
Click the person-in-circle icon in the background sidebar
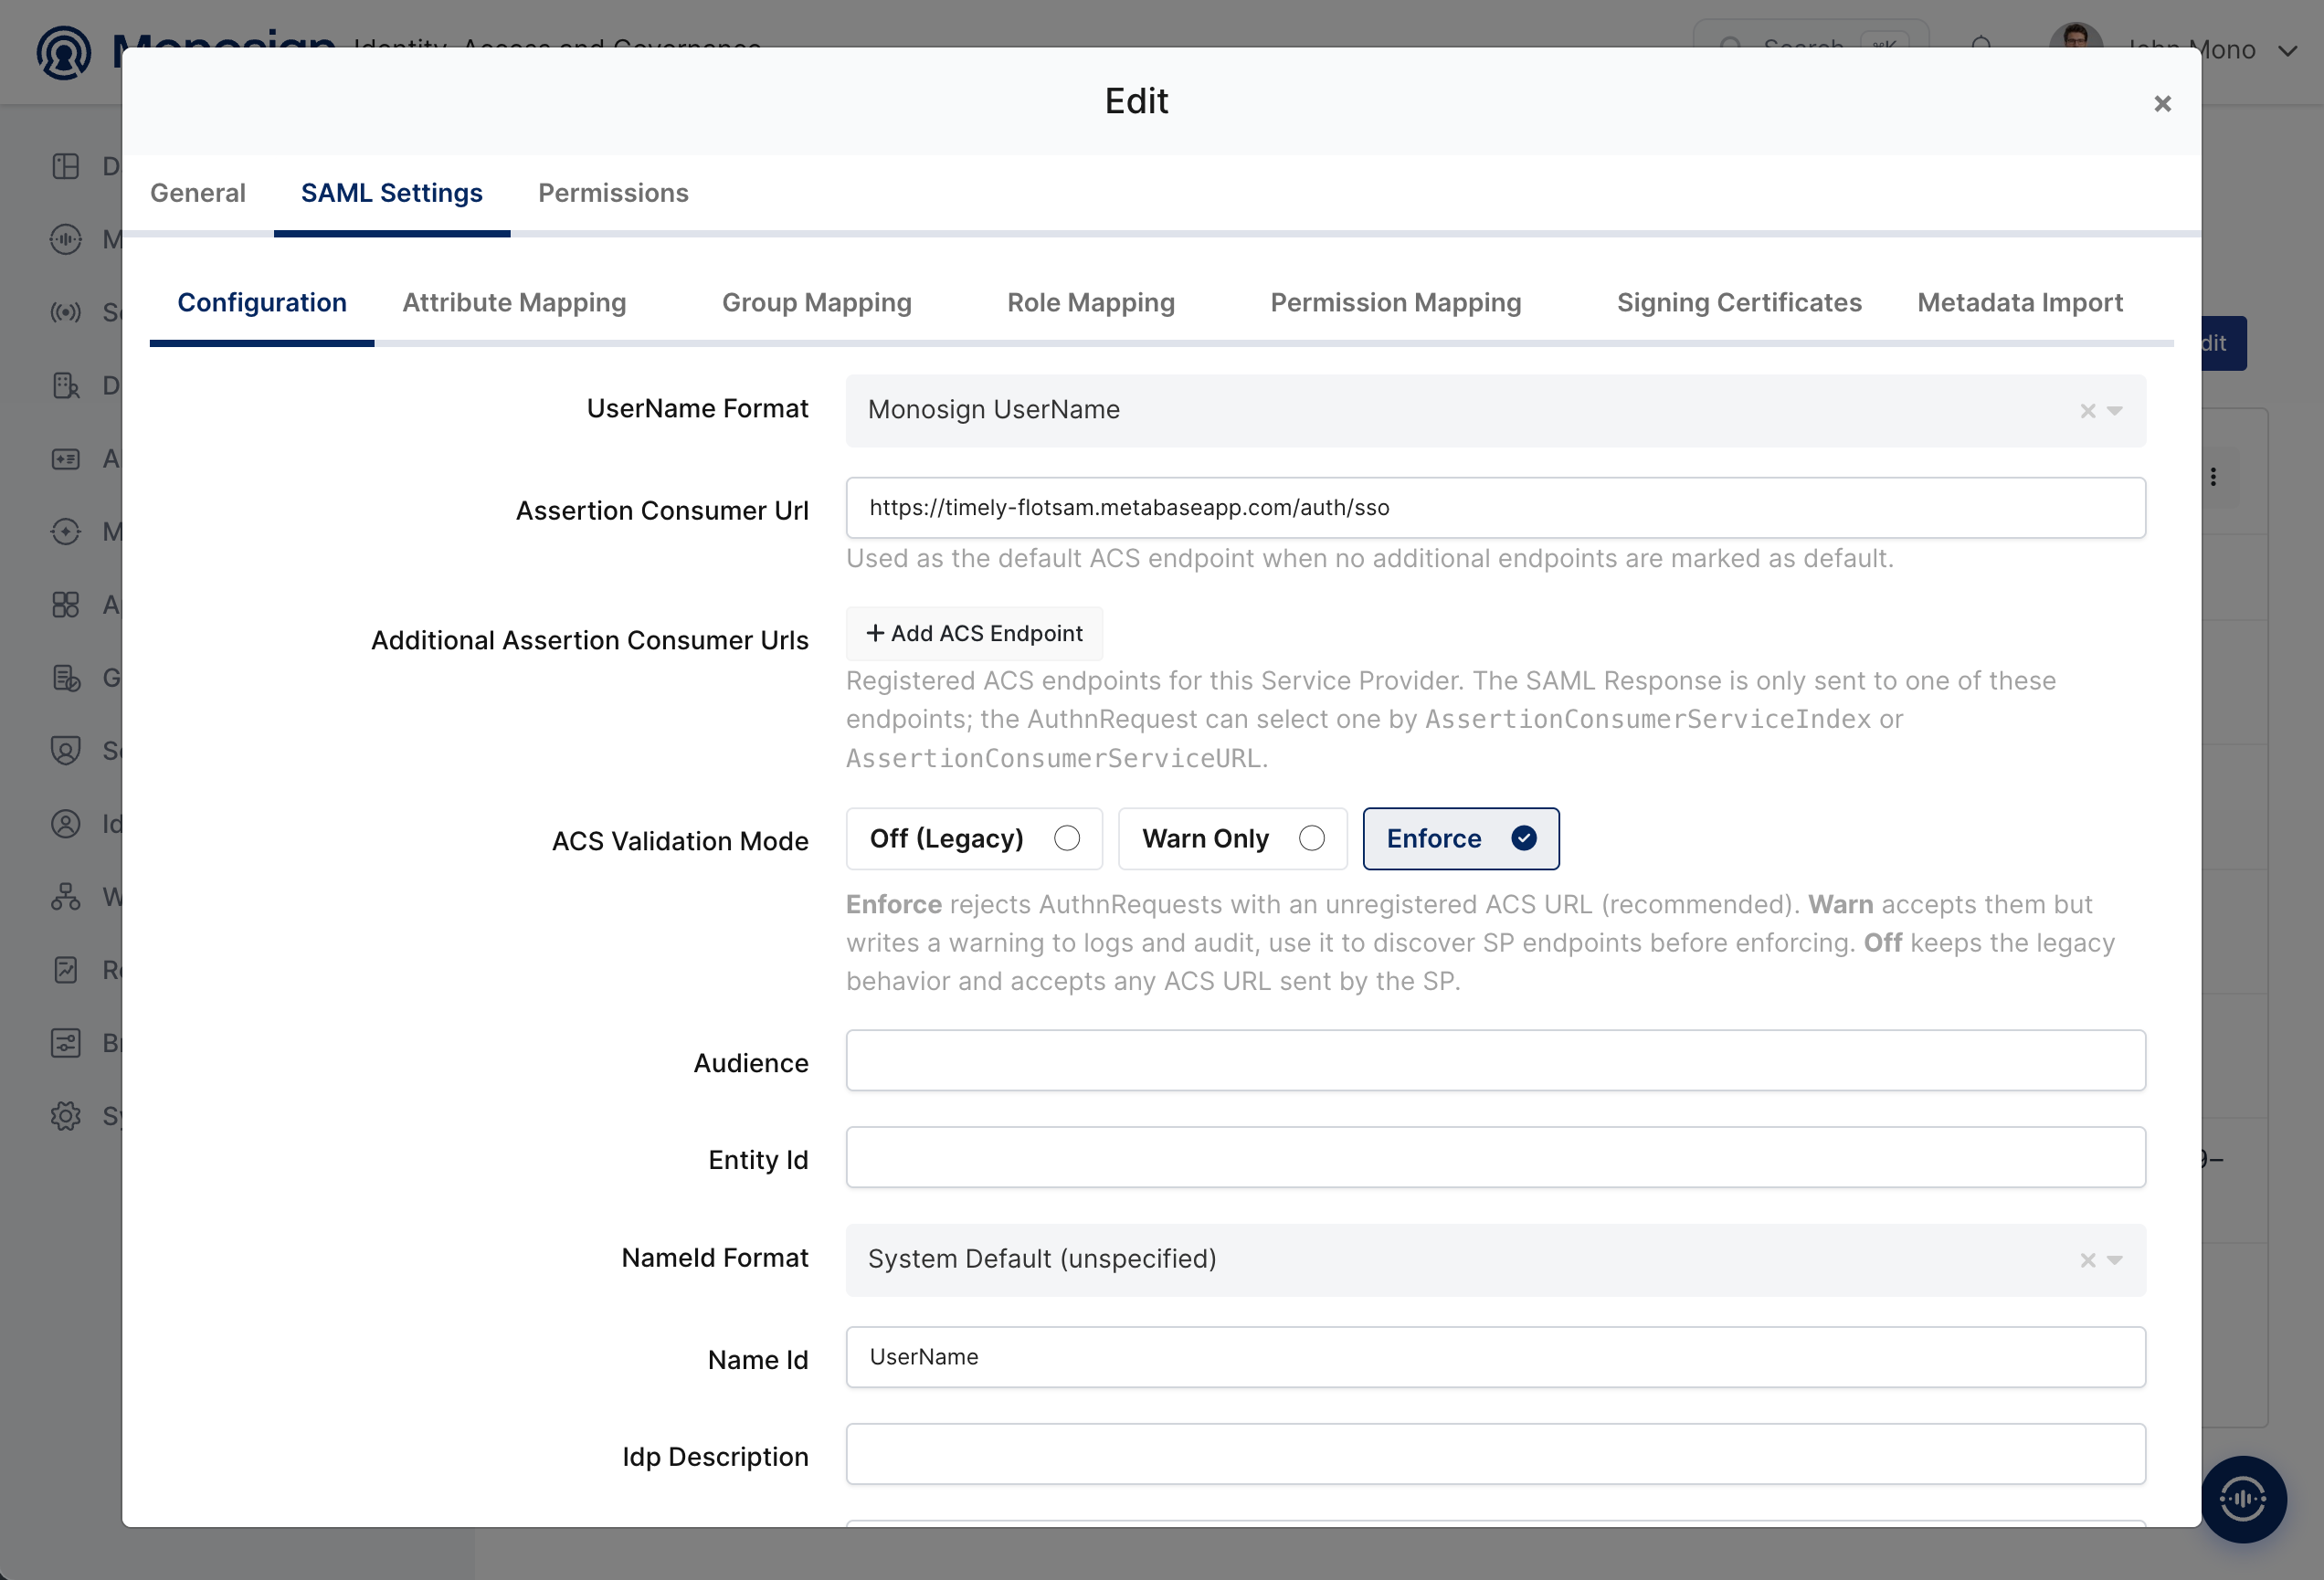(66, 824)
